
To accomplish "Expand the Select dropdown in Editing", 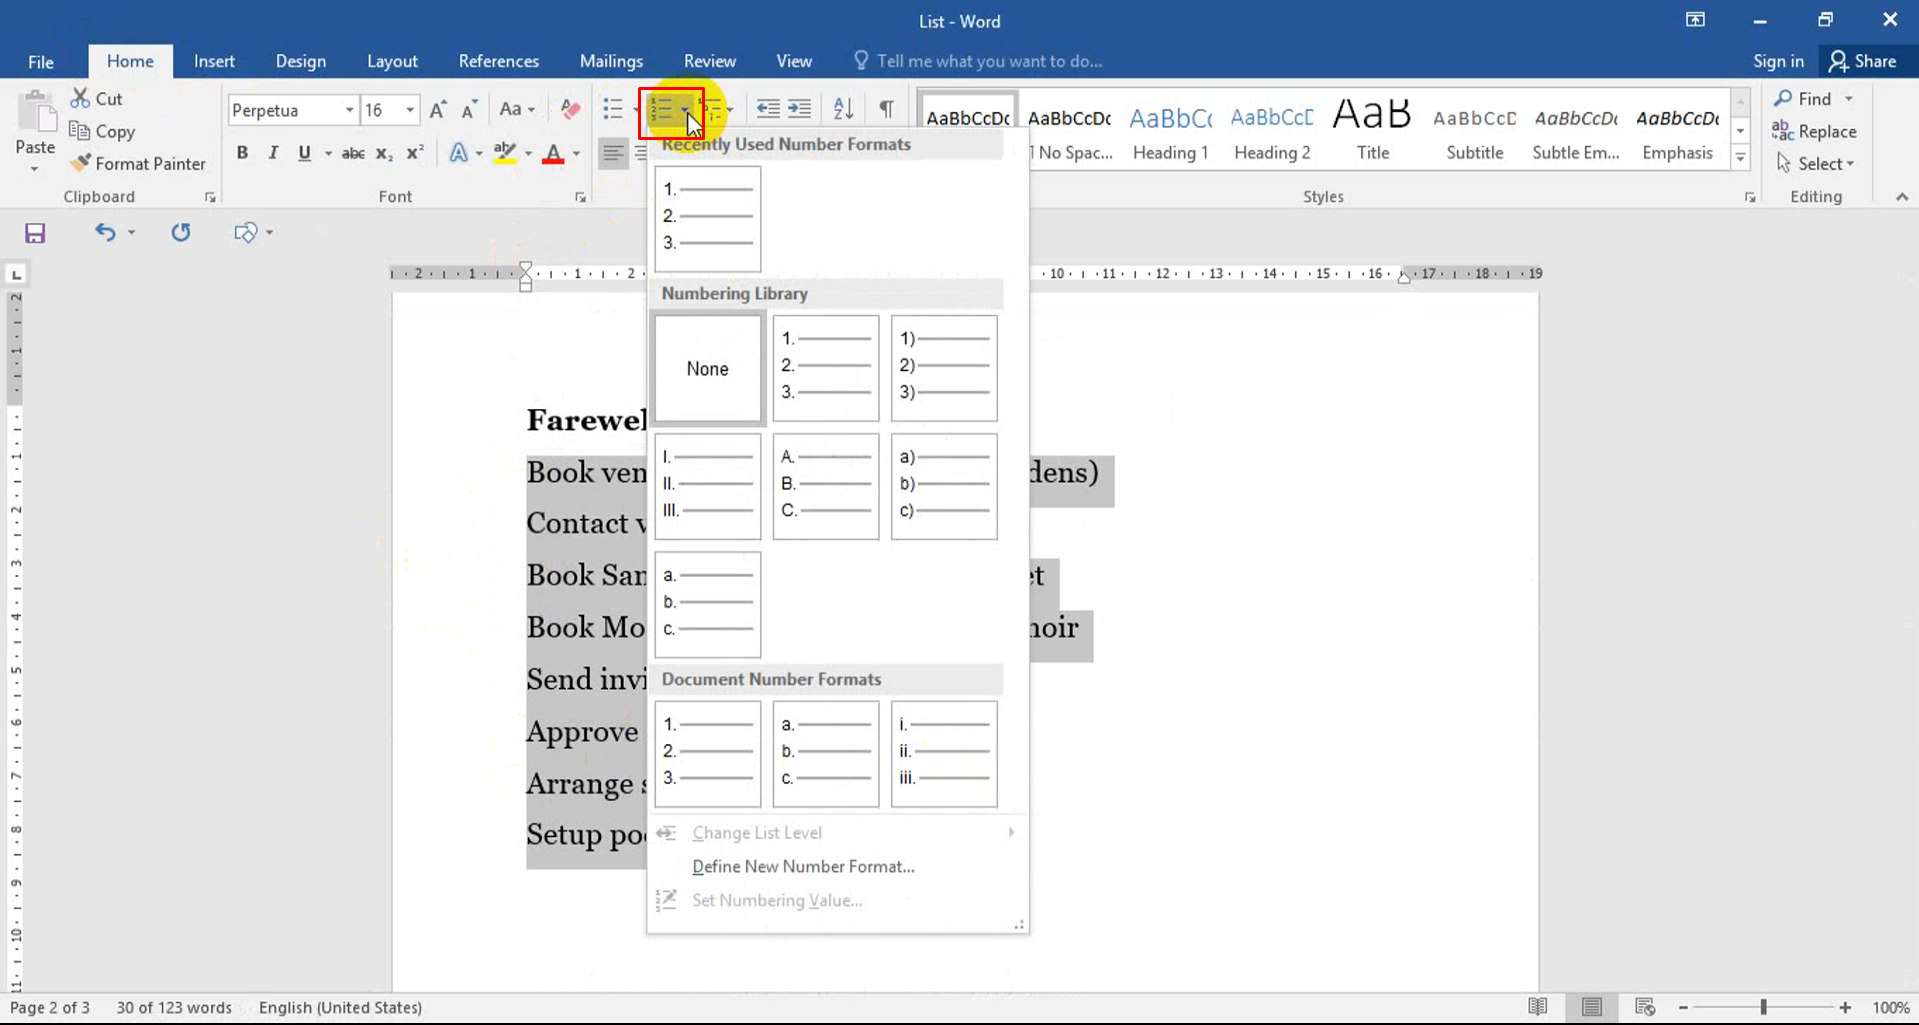I will click(x=1825, y=163).
